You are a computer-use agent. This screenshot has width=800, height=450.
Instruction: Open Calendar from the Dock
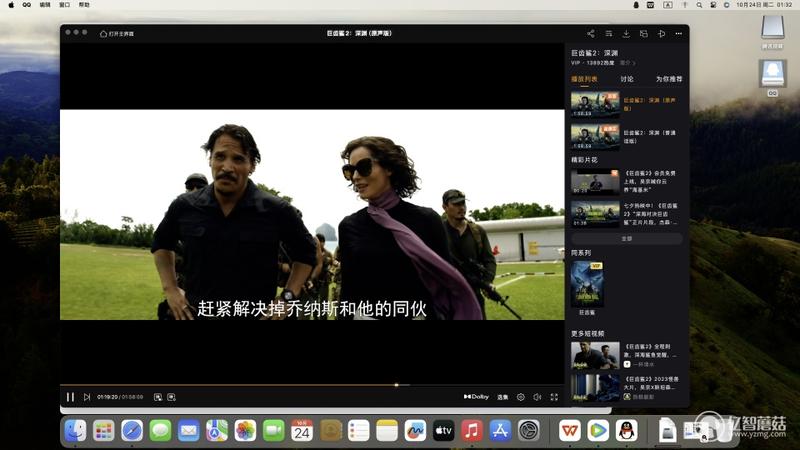coord(302,431)
